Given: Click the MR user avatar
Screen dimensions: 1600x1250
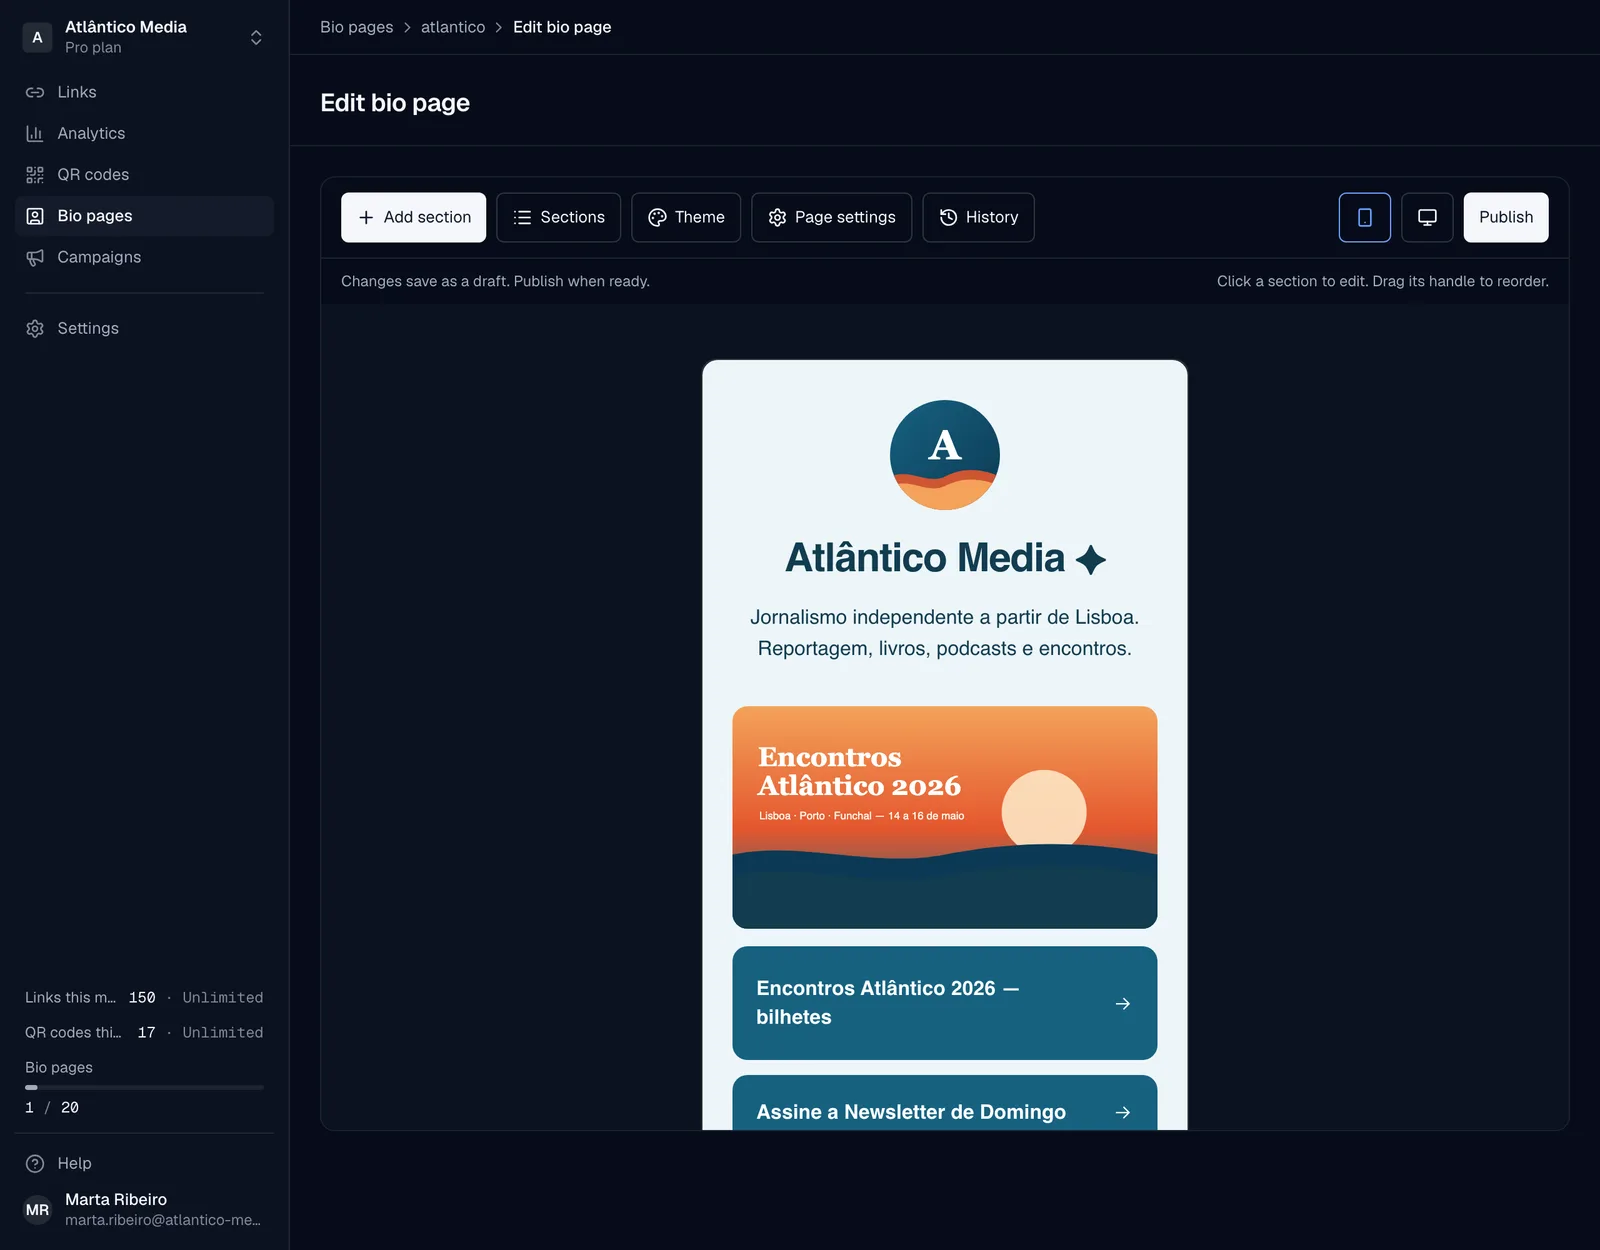Looking at the screenshot, I should tap(37, 1210).
